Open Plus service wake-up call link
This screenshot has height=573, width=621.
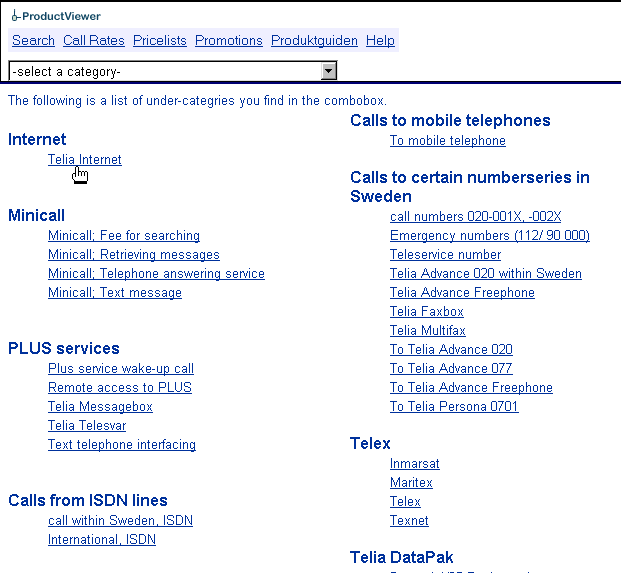coord(121,368)
